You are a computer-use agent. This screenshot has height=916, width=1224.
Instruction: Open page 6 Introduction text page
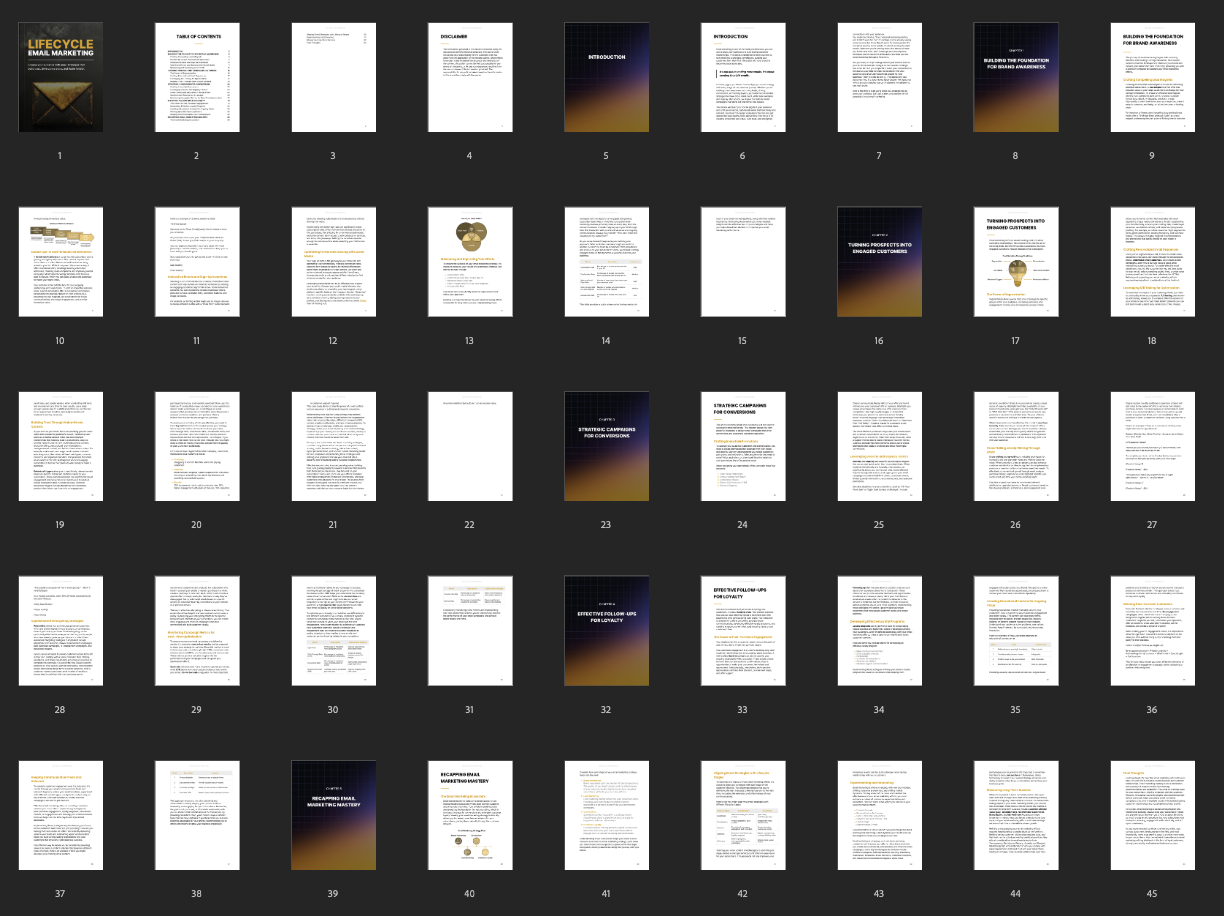tap(742, 77)
